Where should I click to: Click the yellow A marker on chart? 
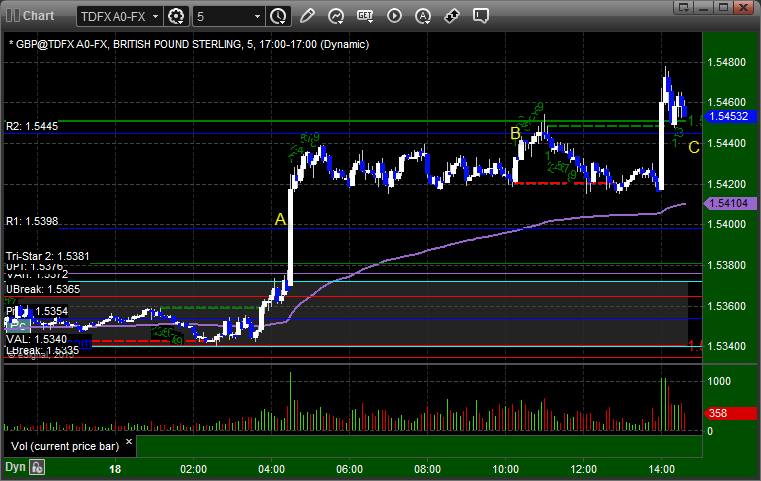click(280, 219)
